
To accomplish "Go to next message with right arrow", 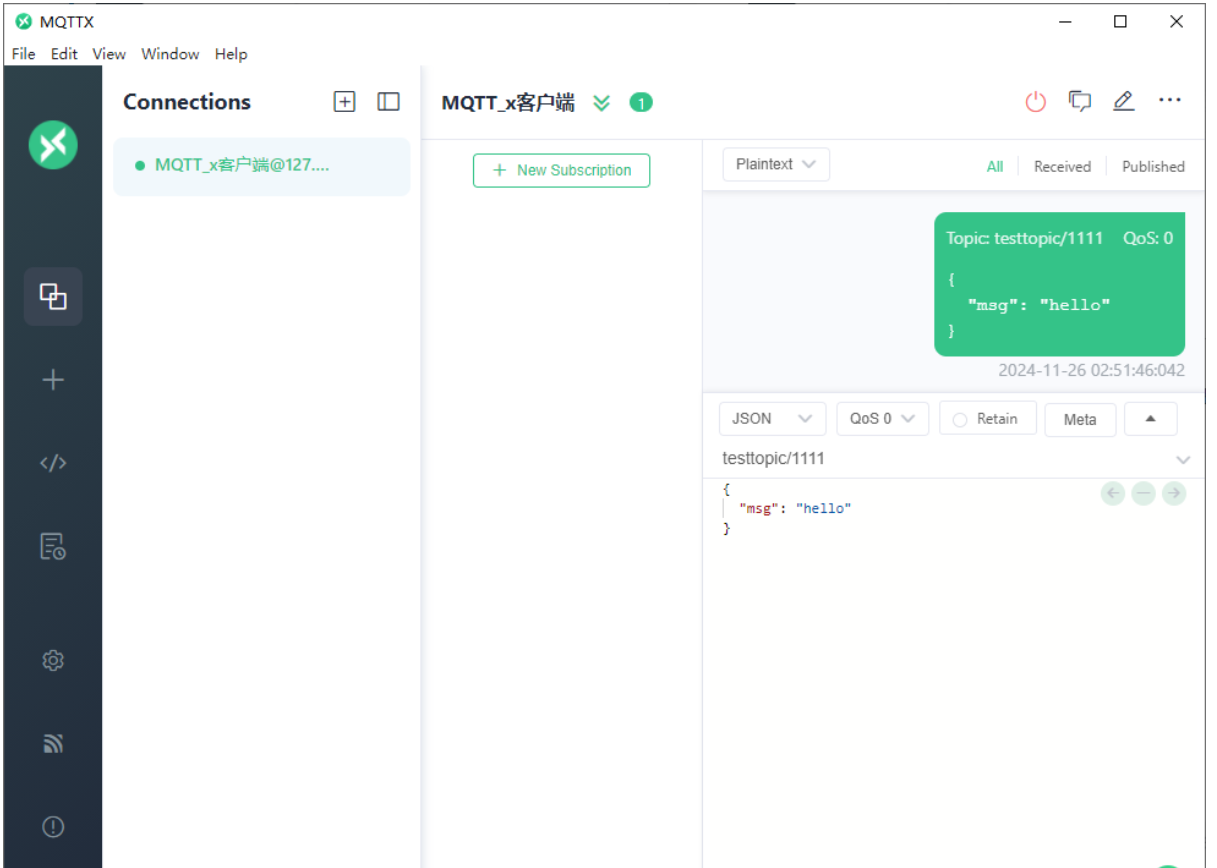I will point(1174,493).
